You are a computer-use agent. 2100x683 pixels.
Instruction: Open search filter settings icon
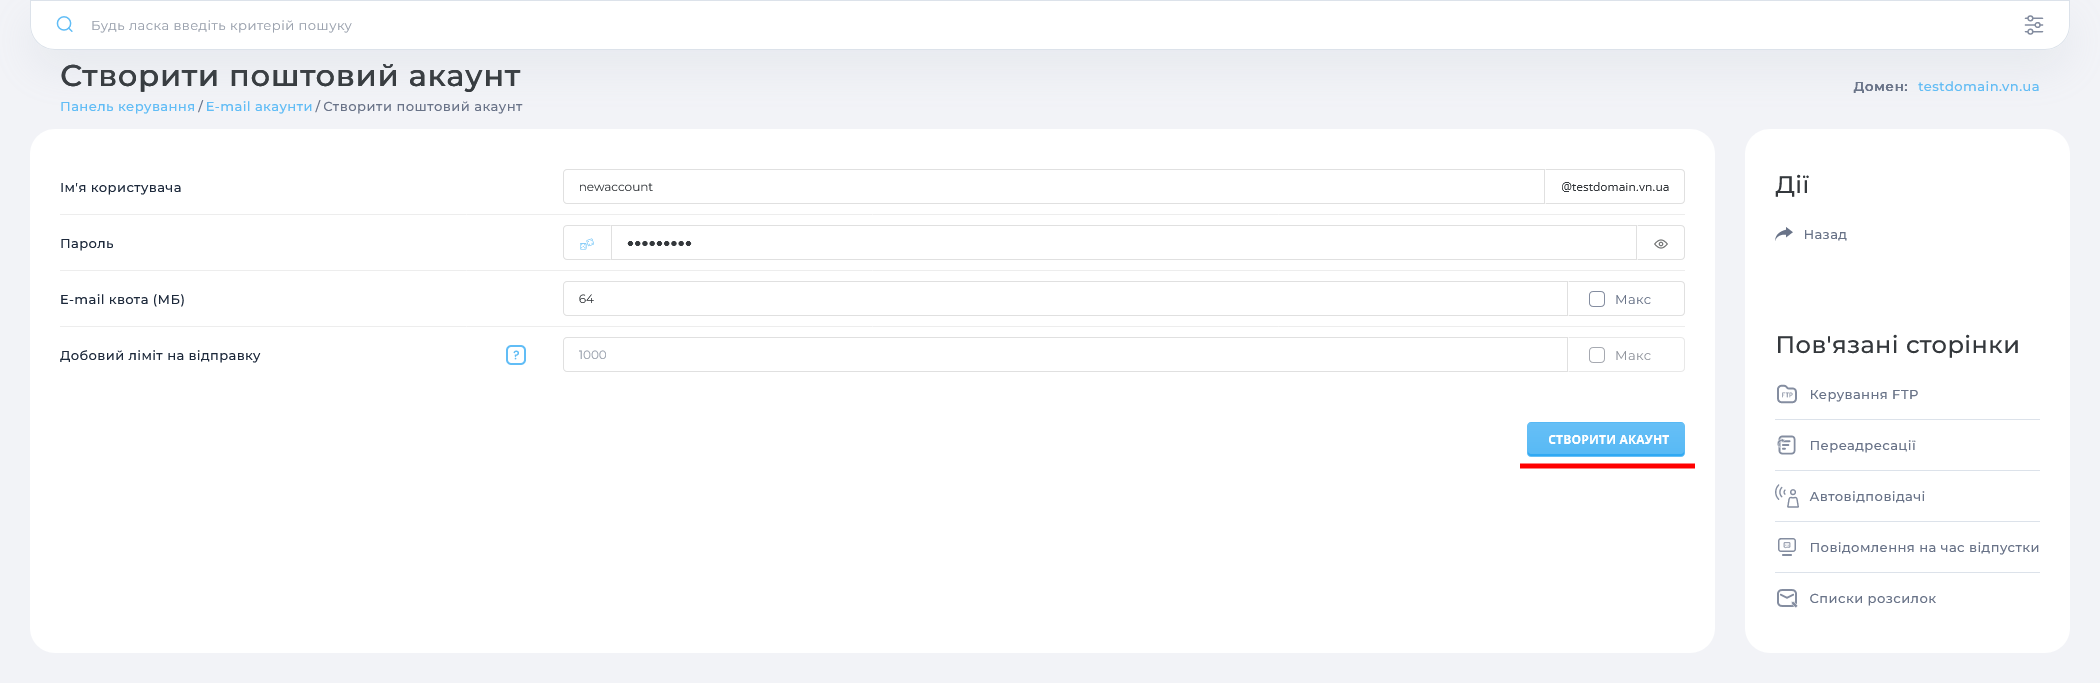(x=2033, y=25)
